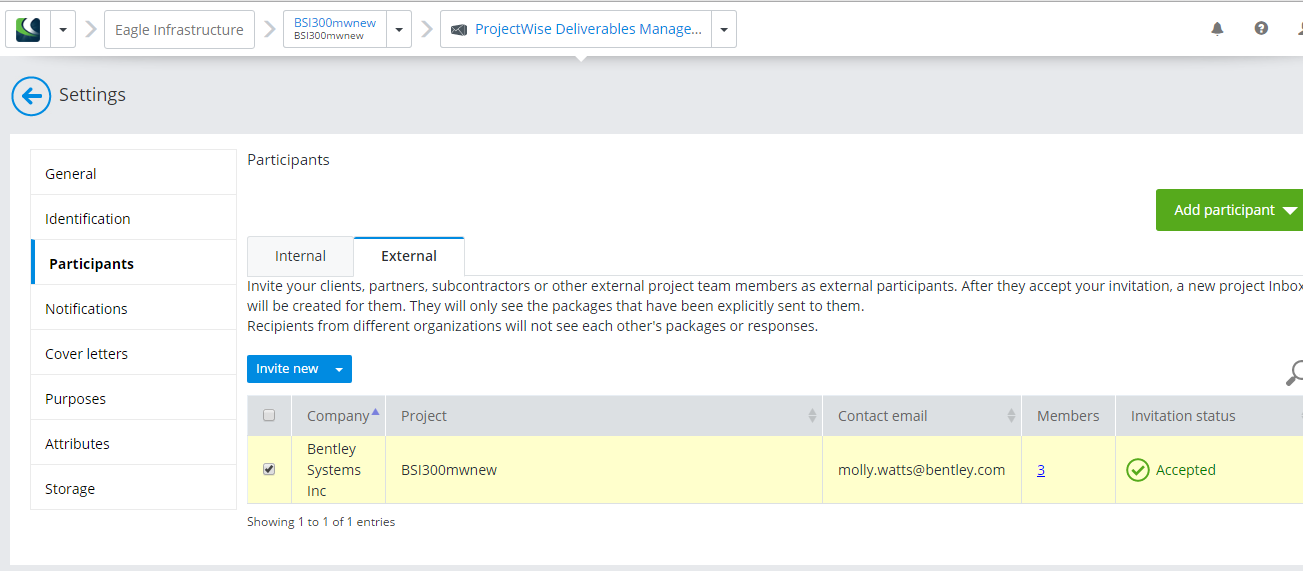Open help question mark icon
This screenshot has height=571, width=1303.
(1261, 29)
